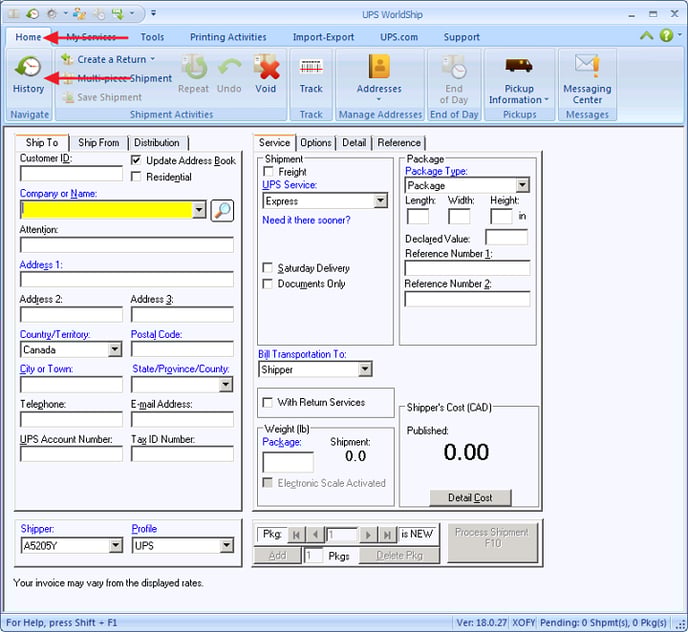
Task: Click the Postal Code input field
Action: tap(181, 350)
